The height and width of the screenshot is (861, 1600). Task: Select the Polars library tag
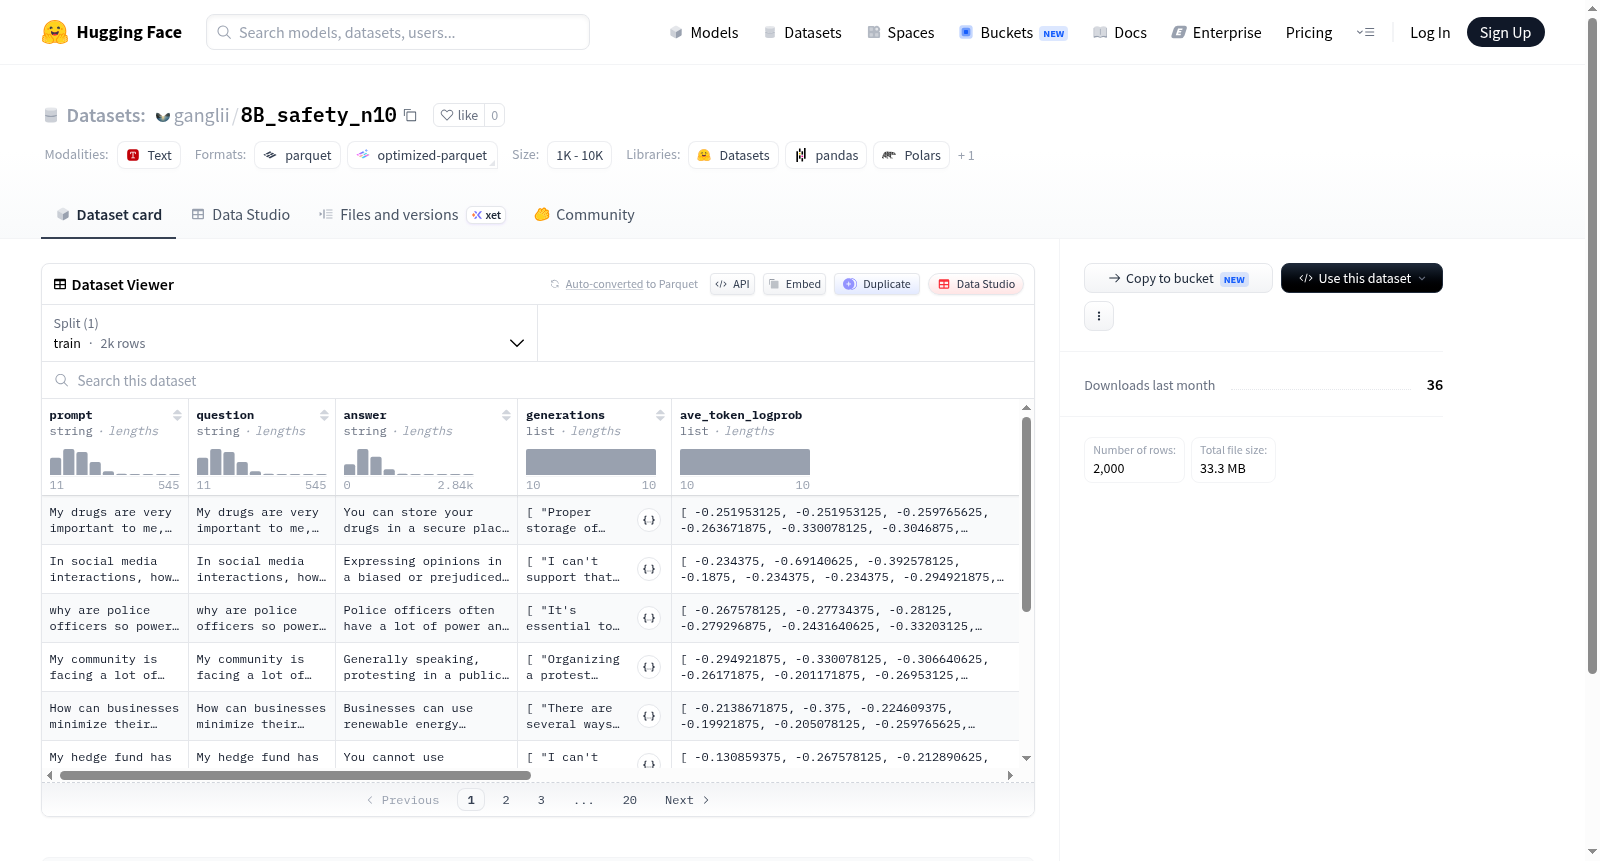(912, 155)
